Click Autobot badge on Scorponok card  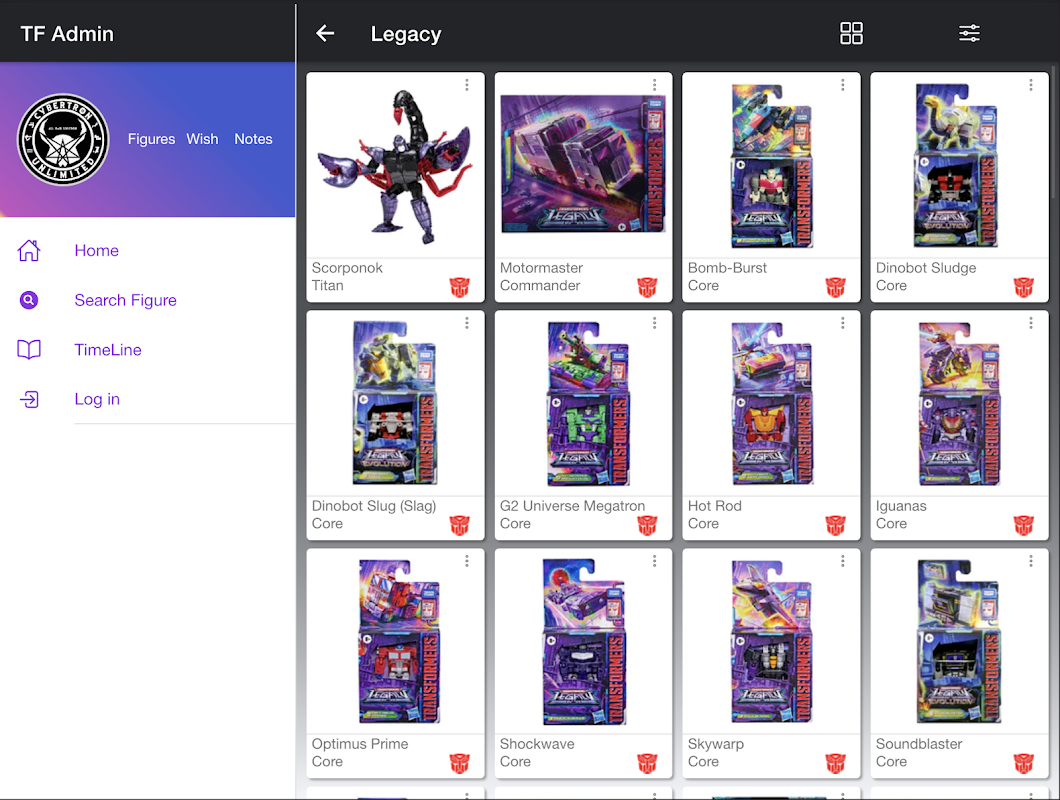point(460,287)
